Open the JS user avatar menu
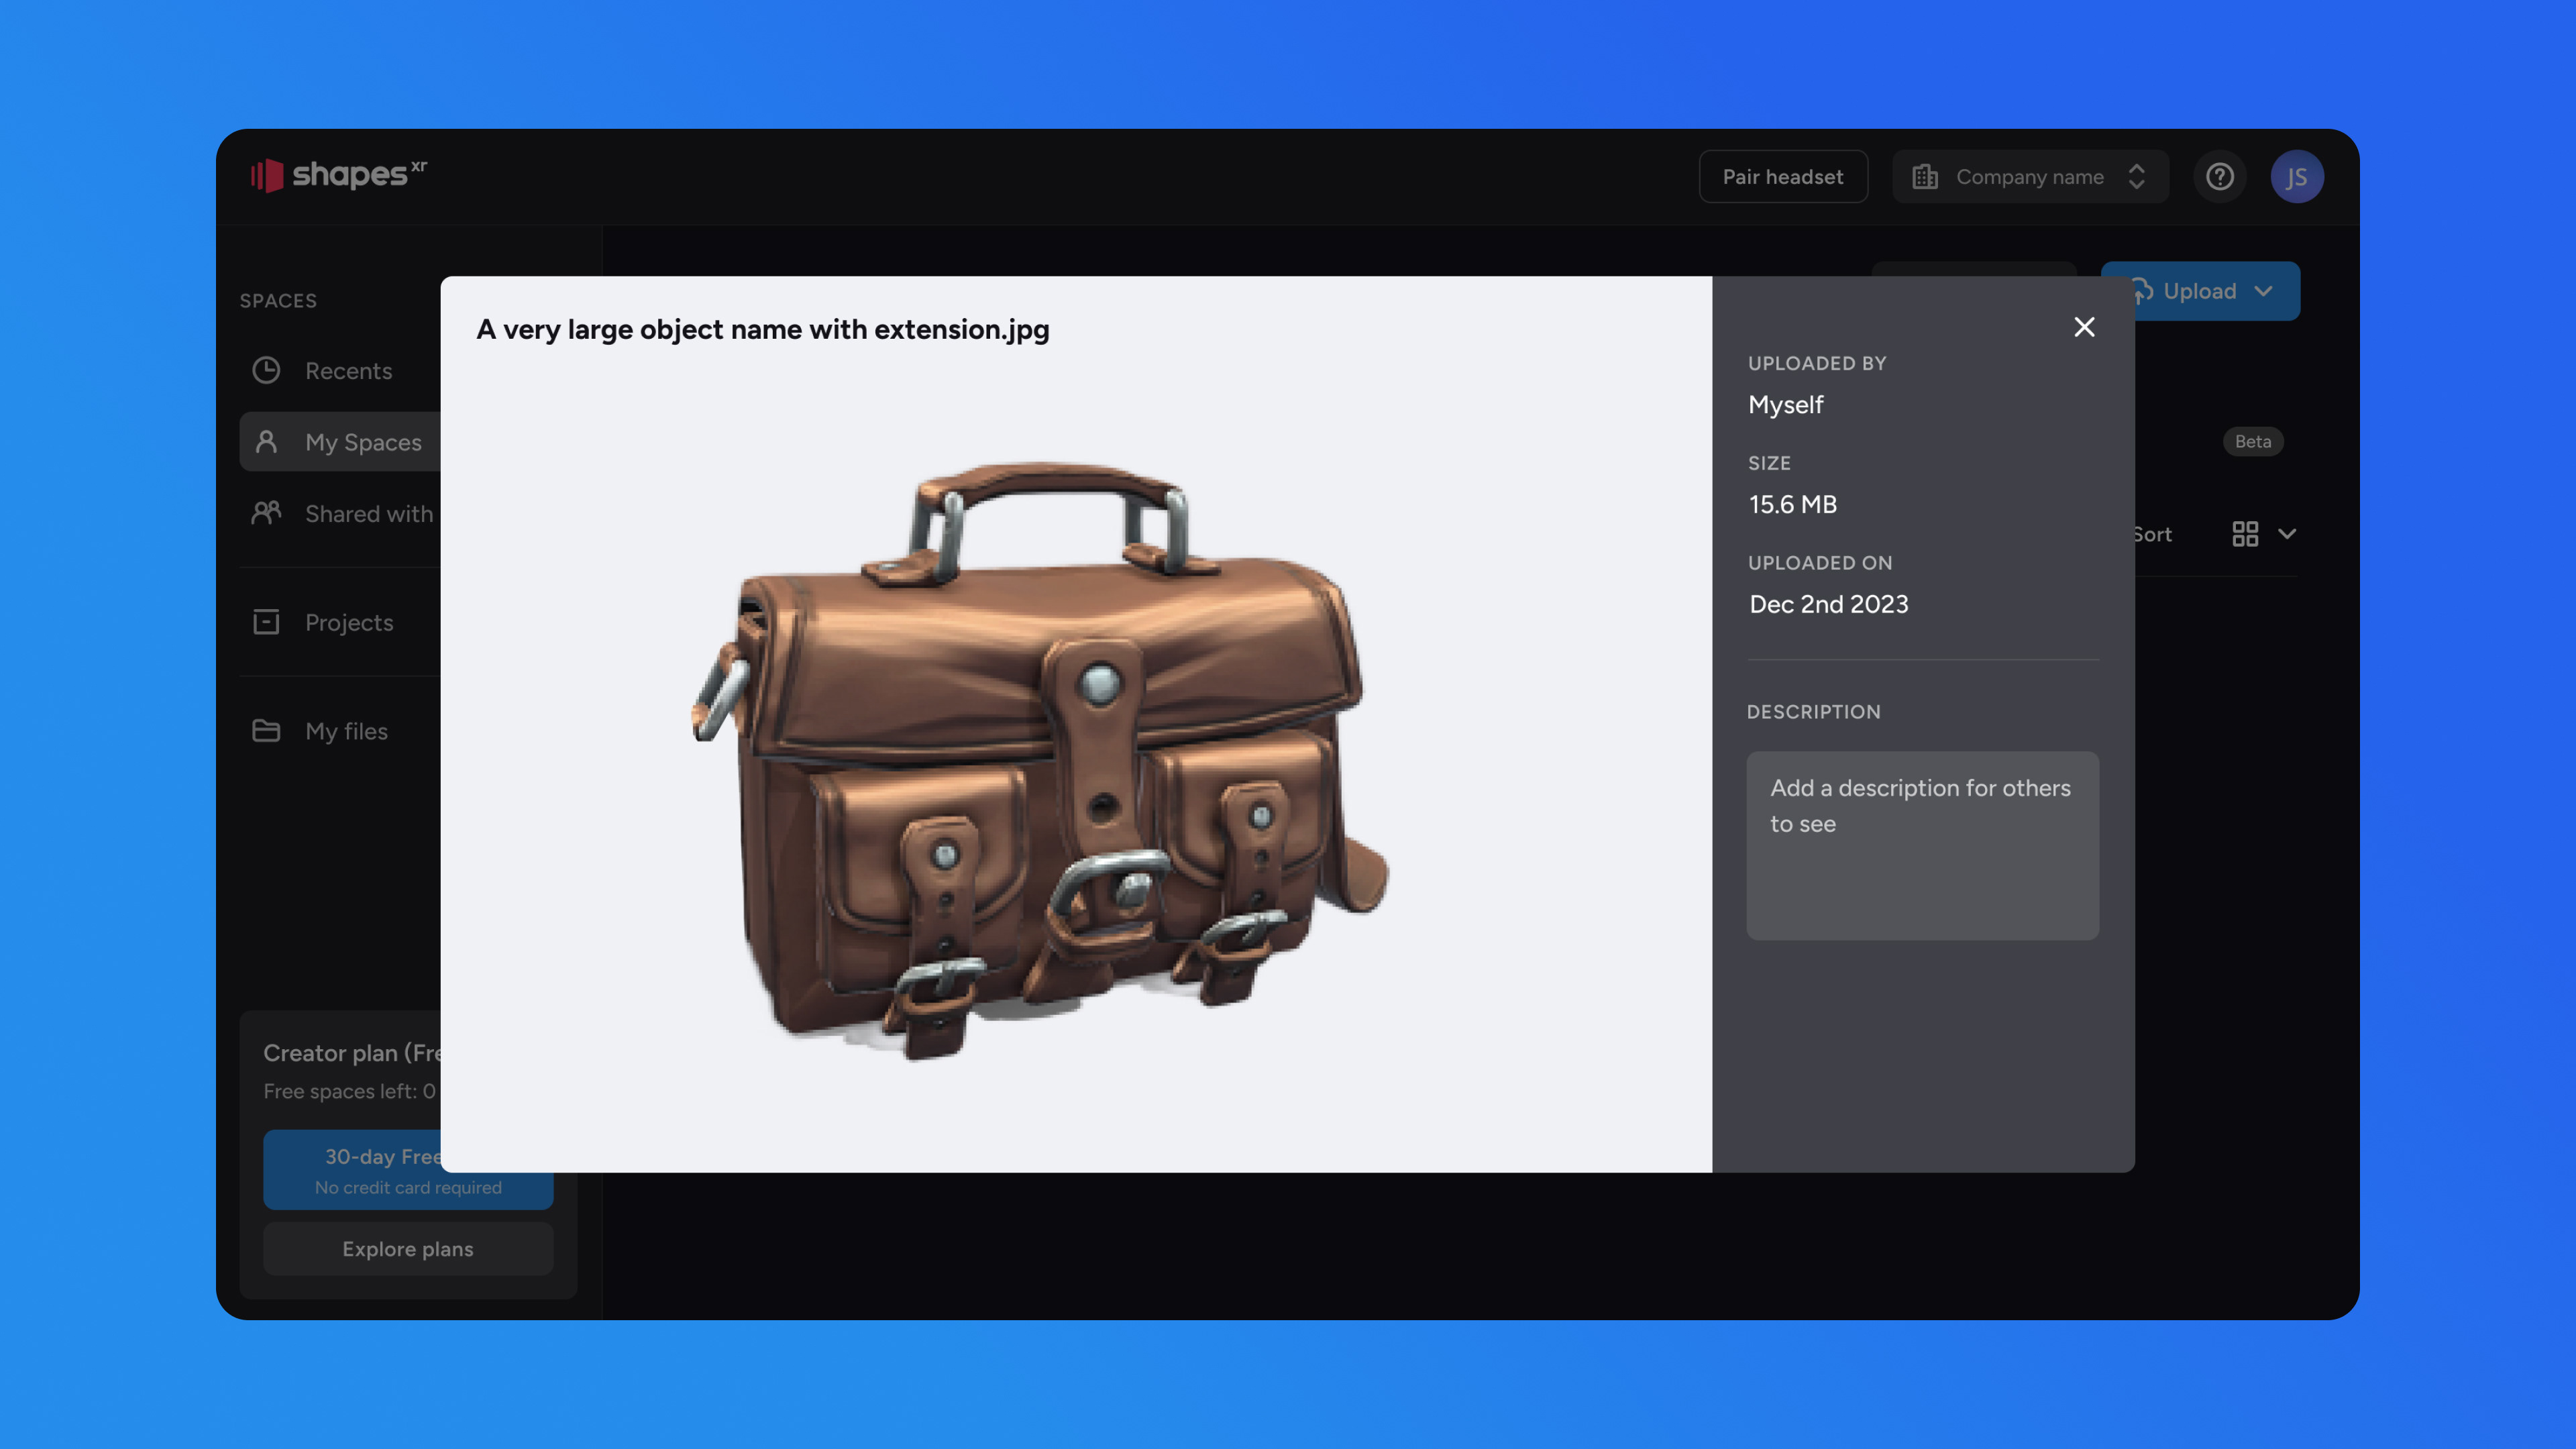 click(2296, 177)
